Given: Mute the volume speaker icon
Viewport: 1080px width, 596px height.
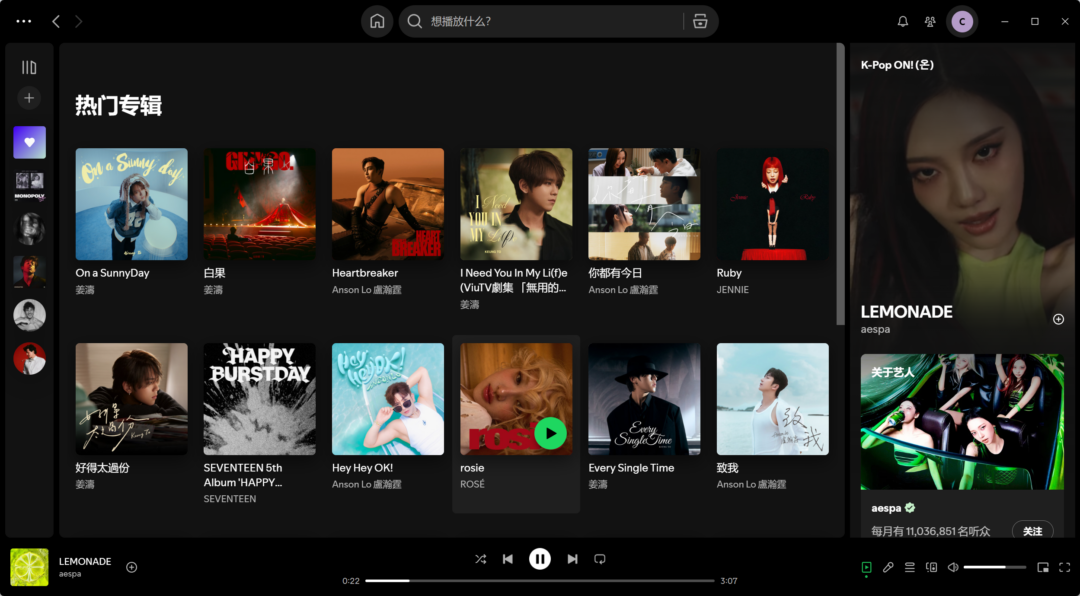Looking at the screenshot, I should pyautogui.click(x=953, y=567).
